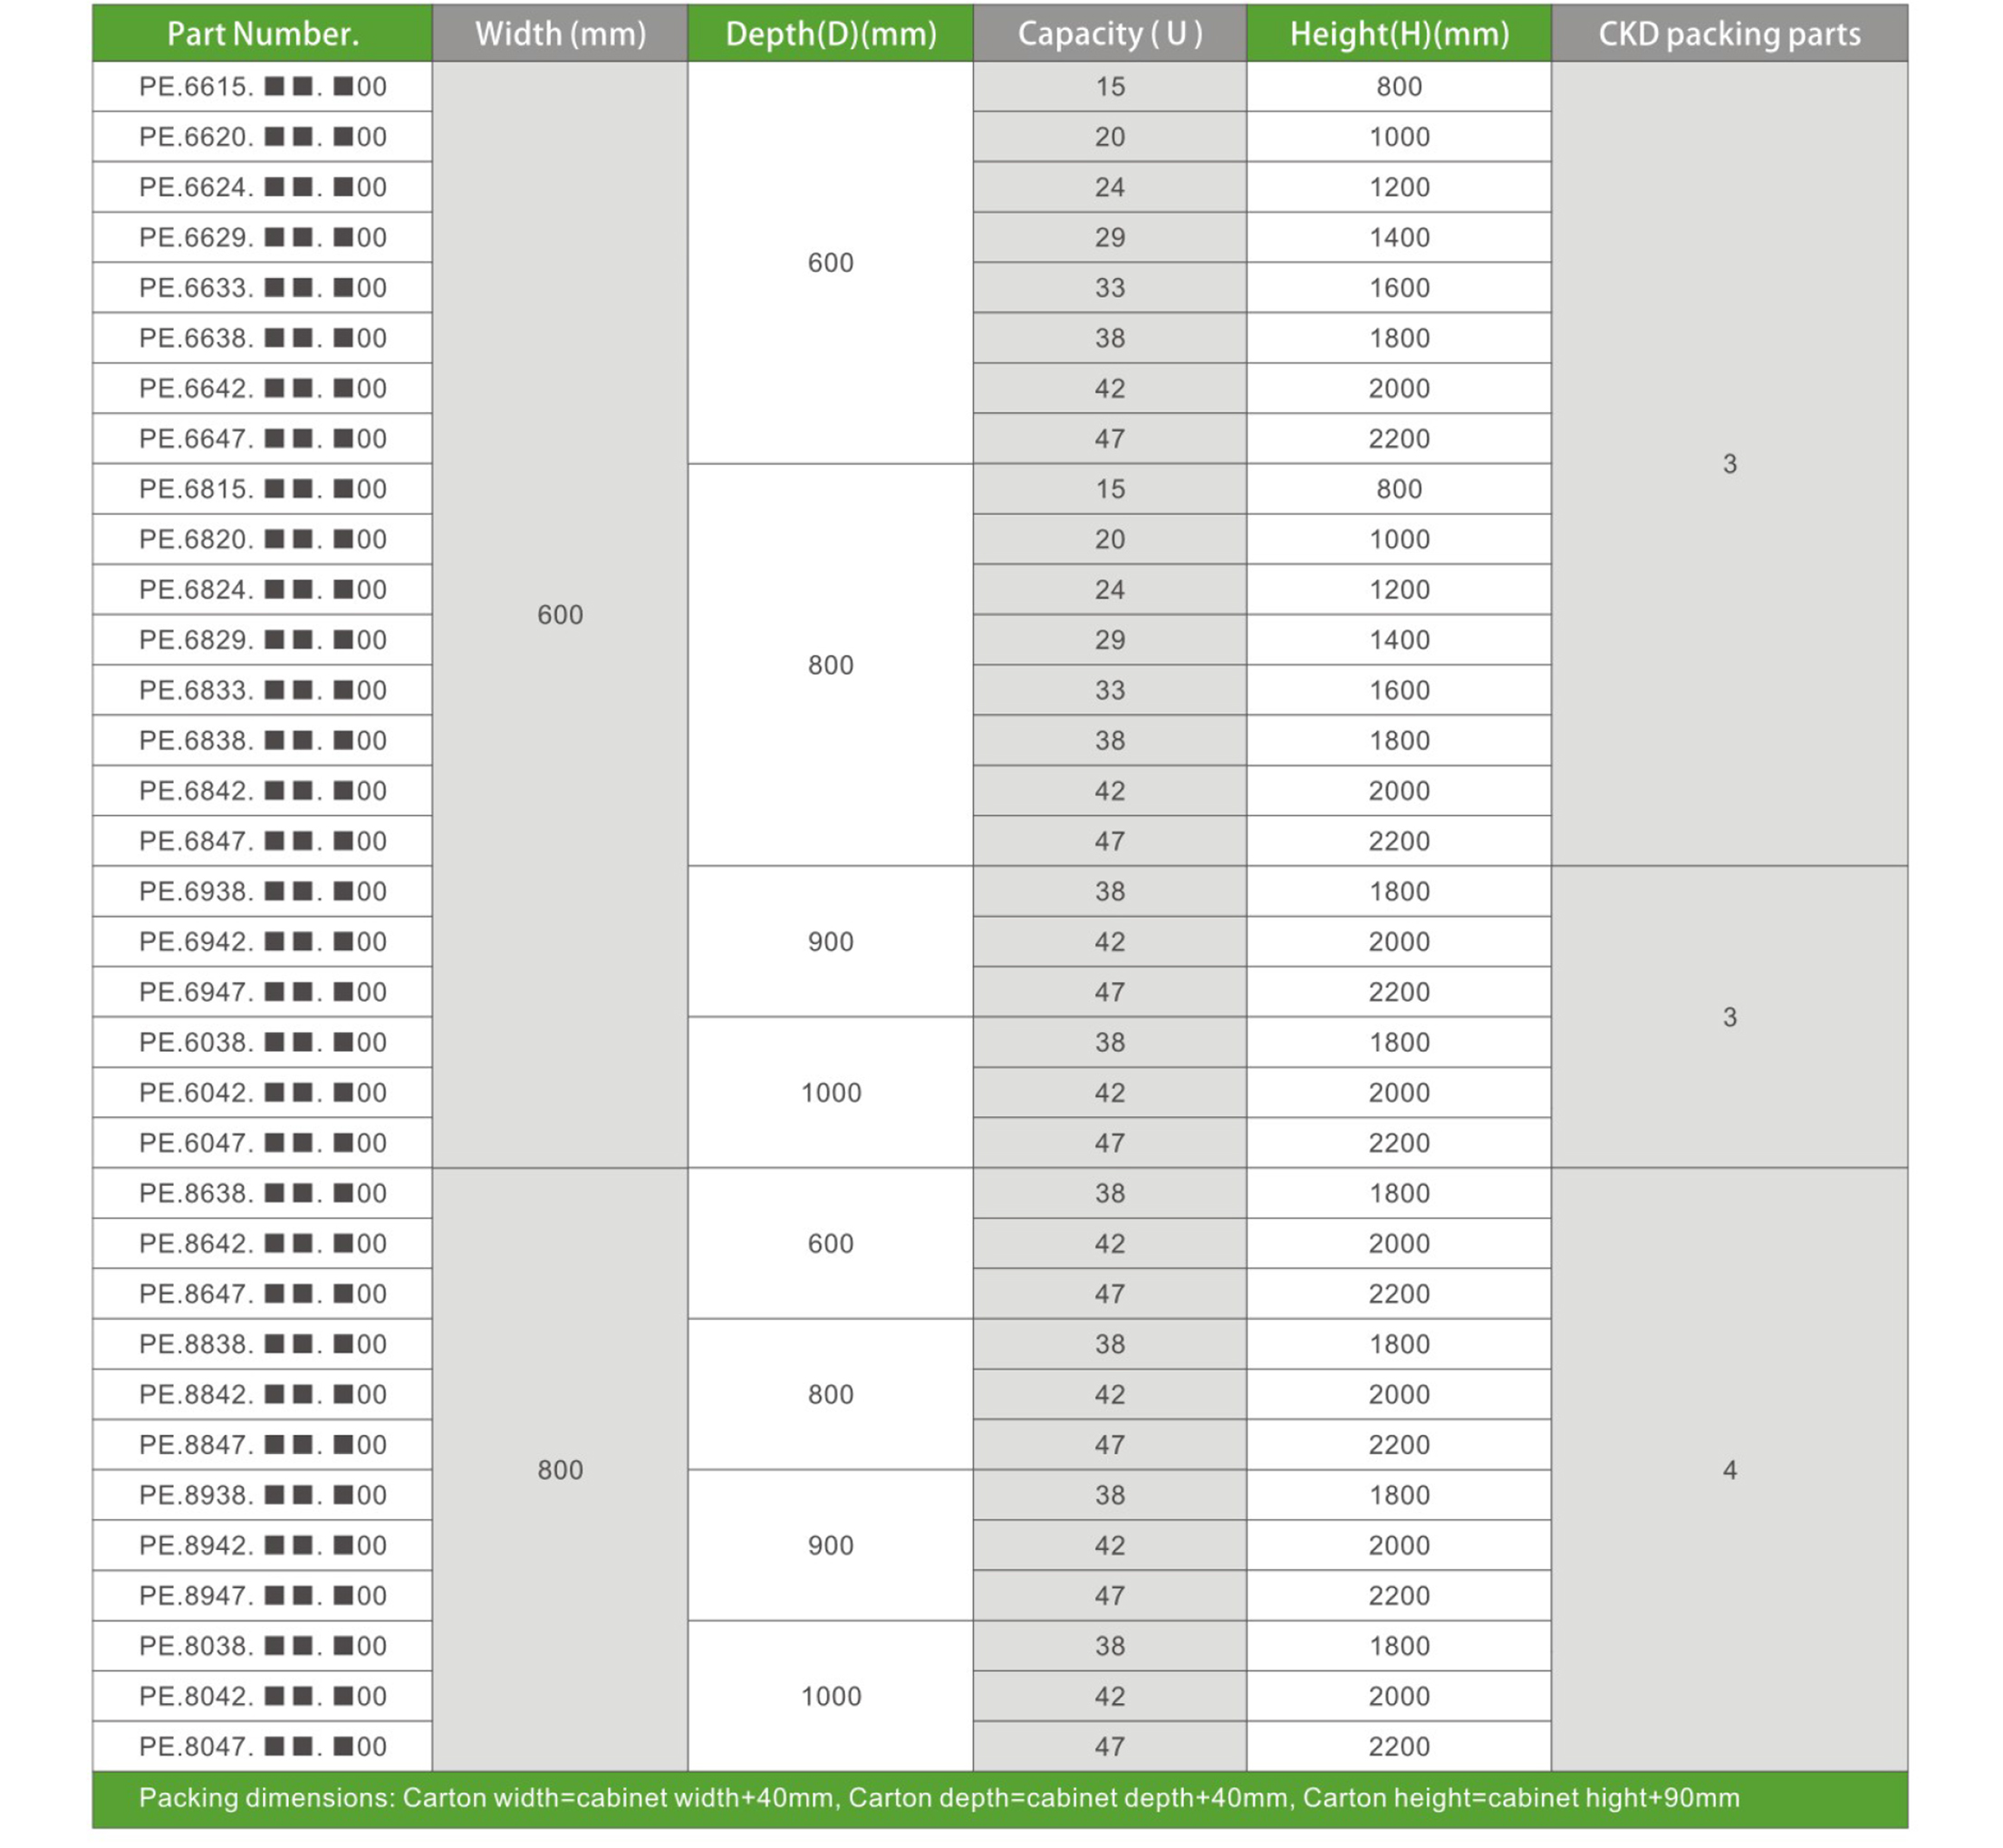The width and height of the screenshot is (2003, 1848).
Task: Select part number PE.6647 cell
Action: coord(262,439)
